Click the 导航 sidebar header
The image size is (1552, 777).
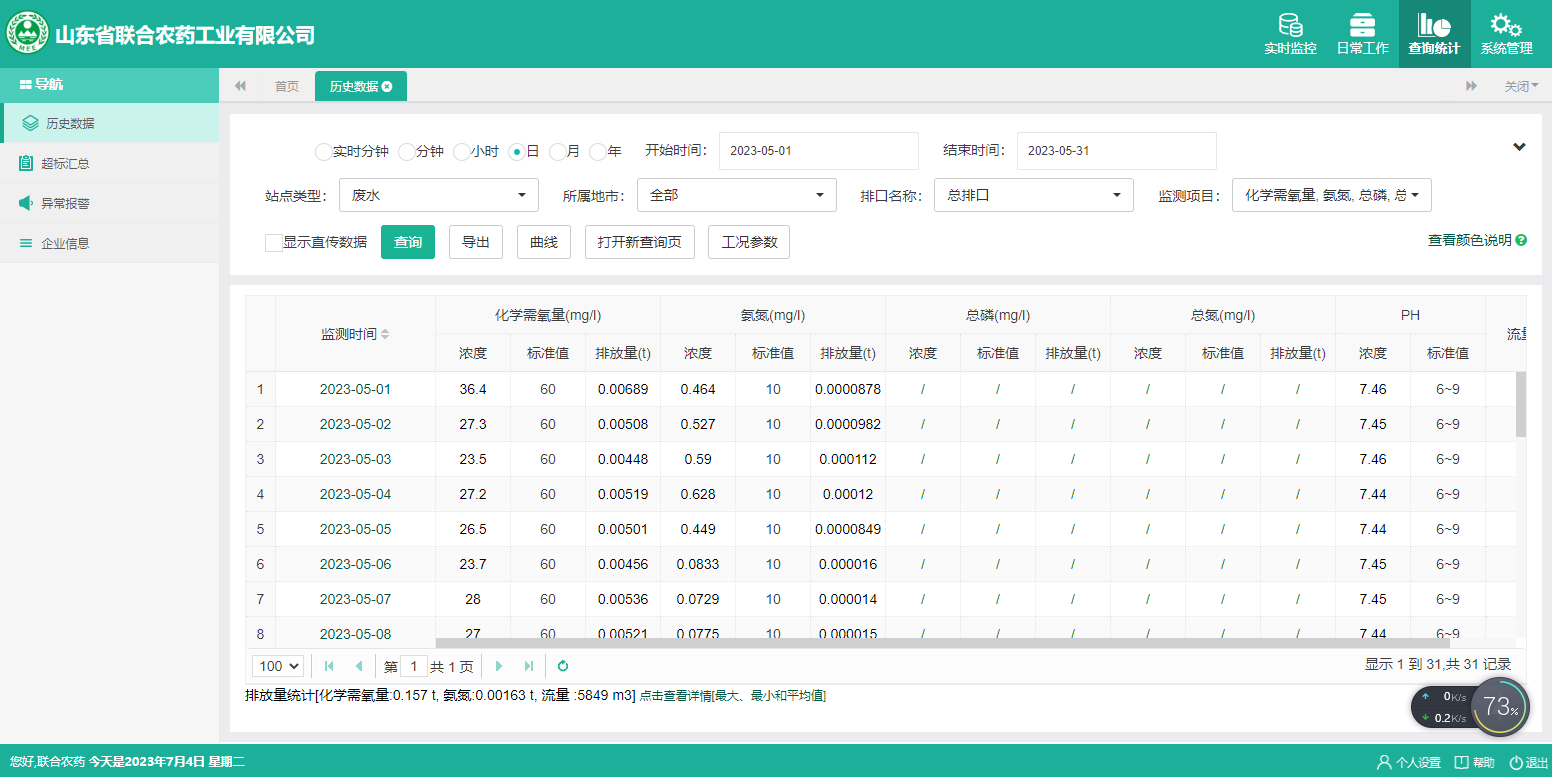pos(110,85)
